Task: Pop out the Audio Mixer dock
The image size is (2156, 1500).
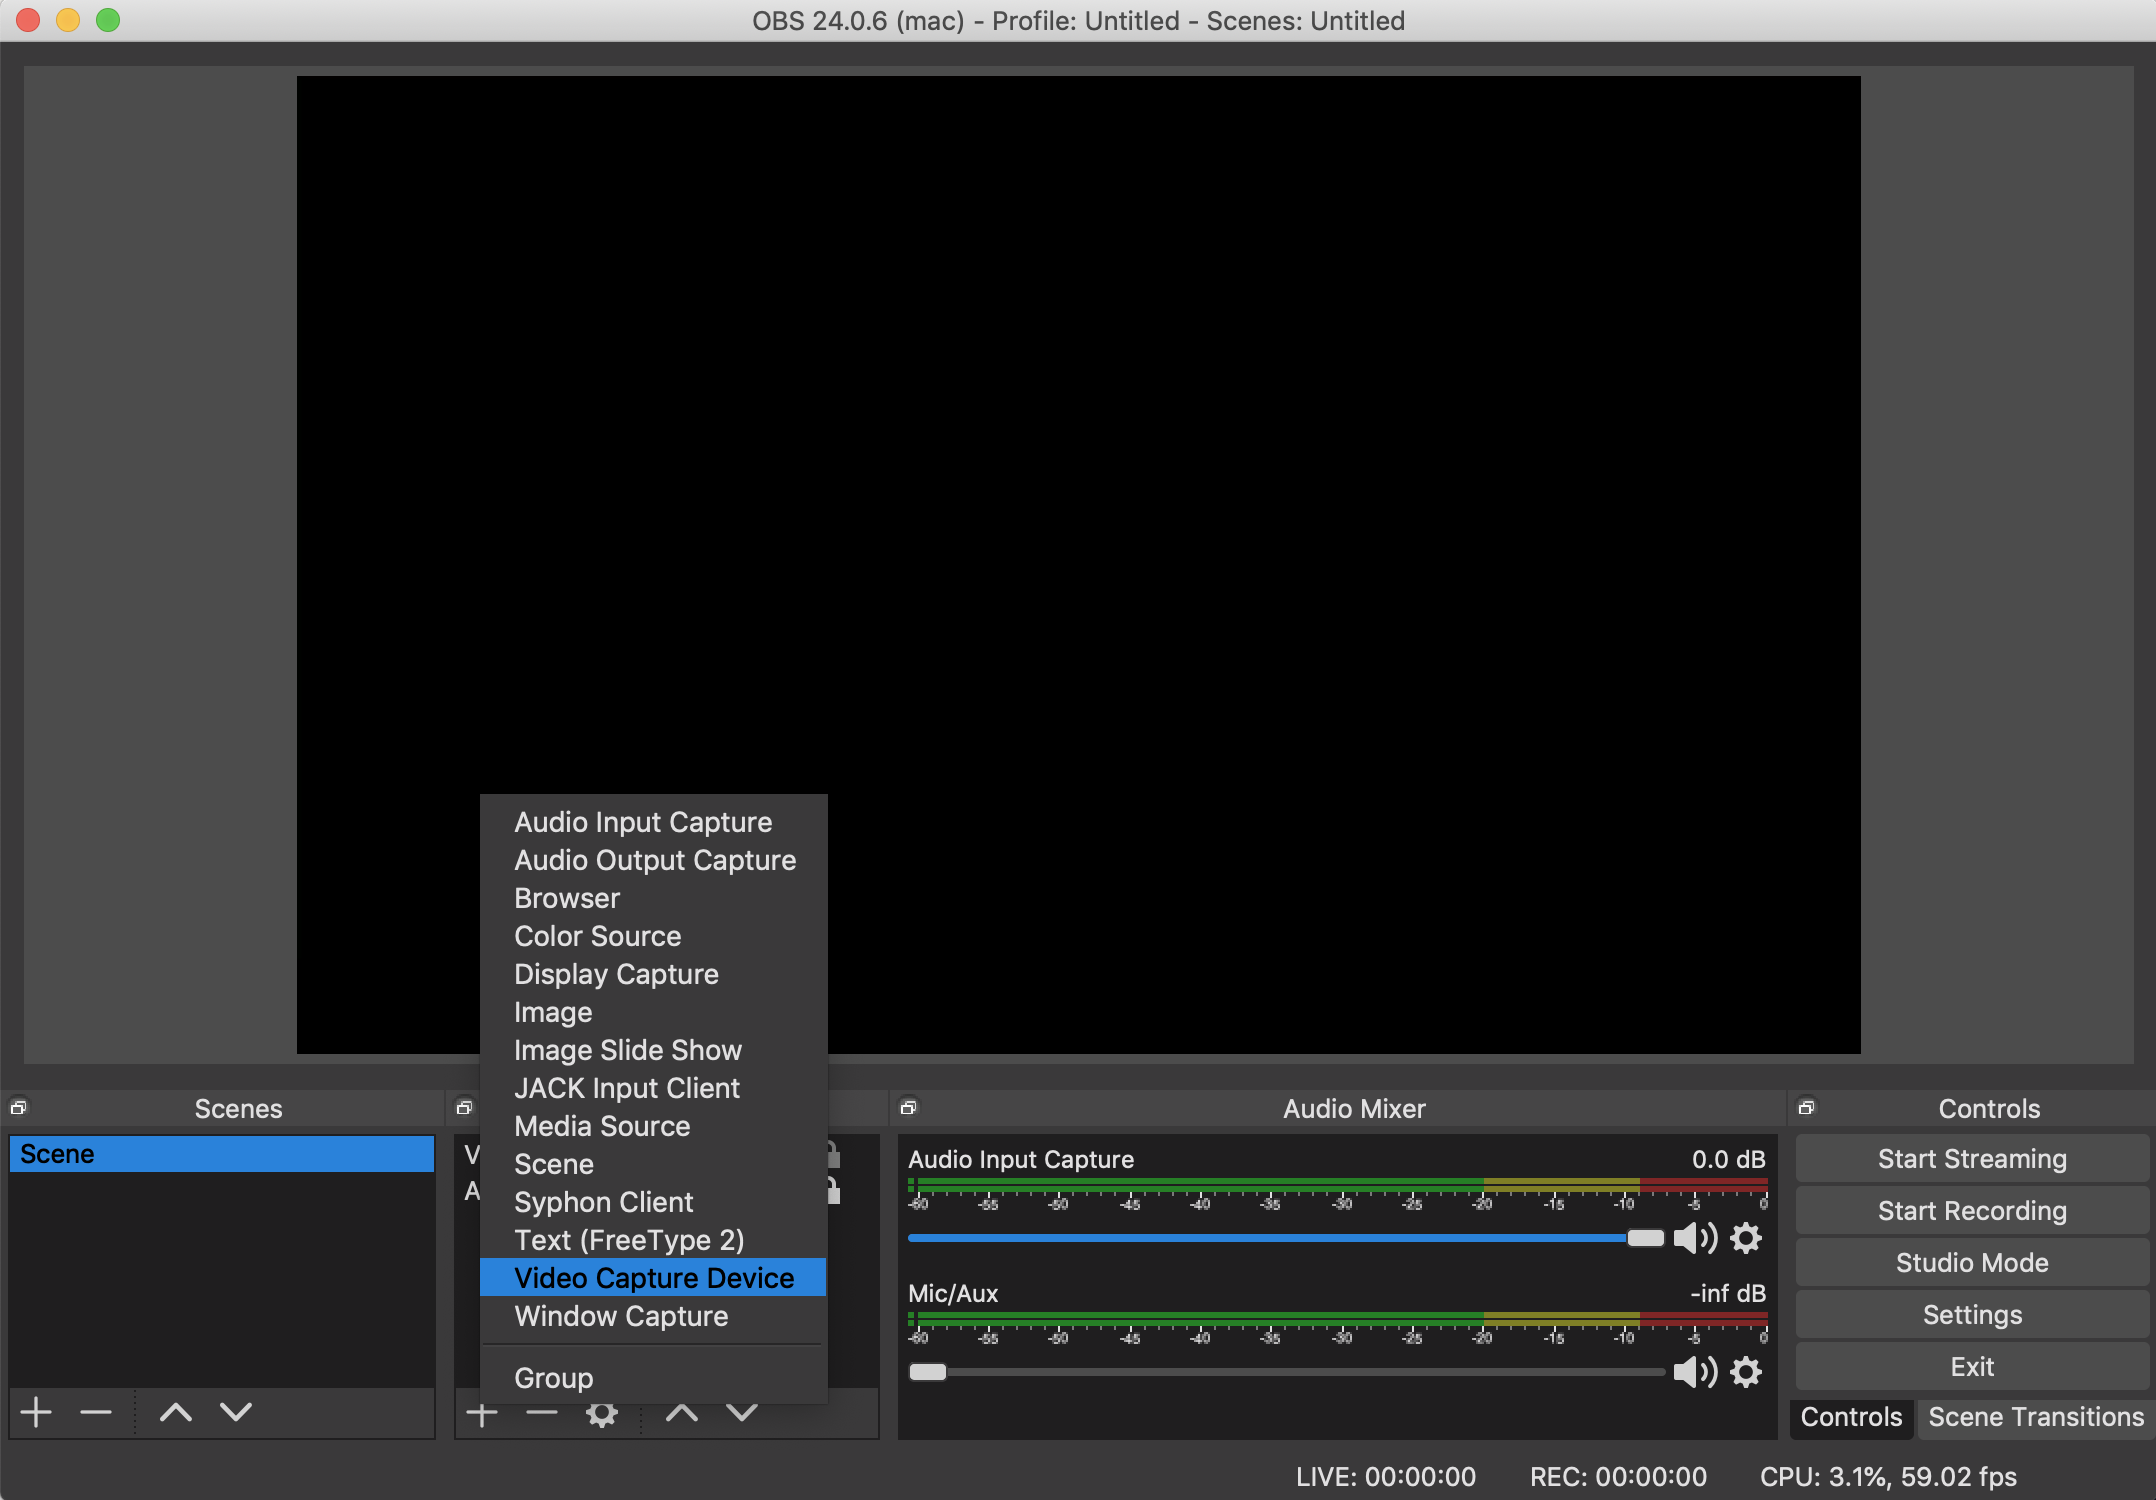Action: 908,1108
